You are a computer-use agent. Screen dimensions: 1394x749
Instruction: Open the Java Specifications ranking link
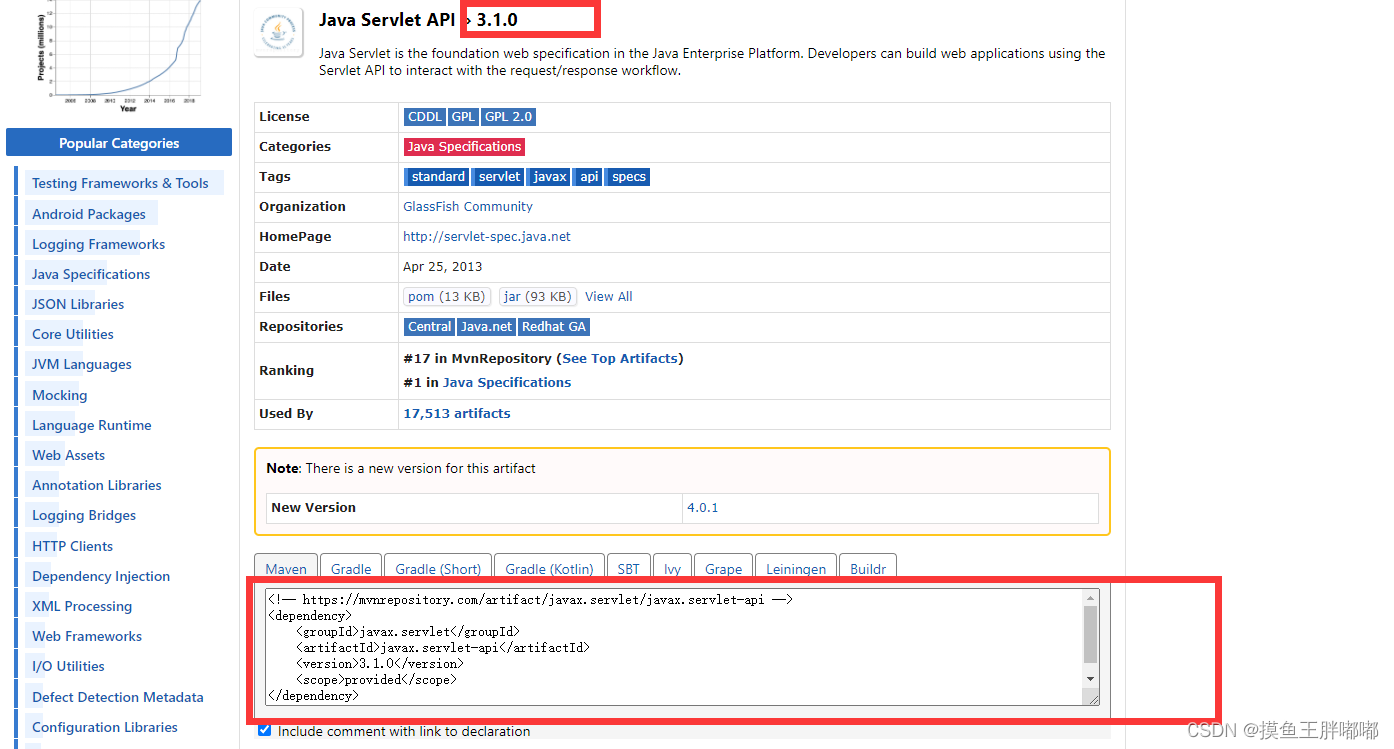tap(507, 382)
